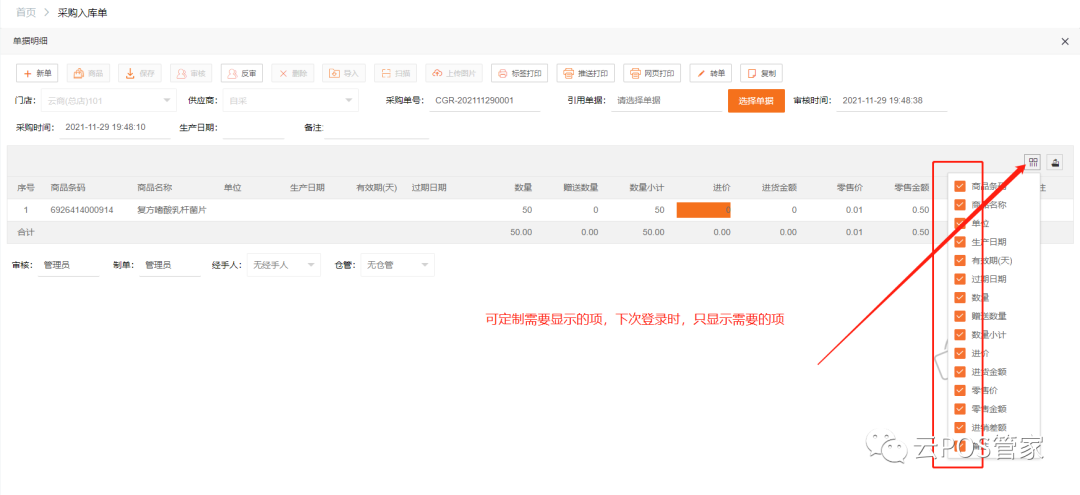
Task: Click the orange 选择单据 button
Action: coord(756,101)
